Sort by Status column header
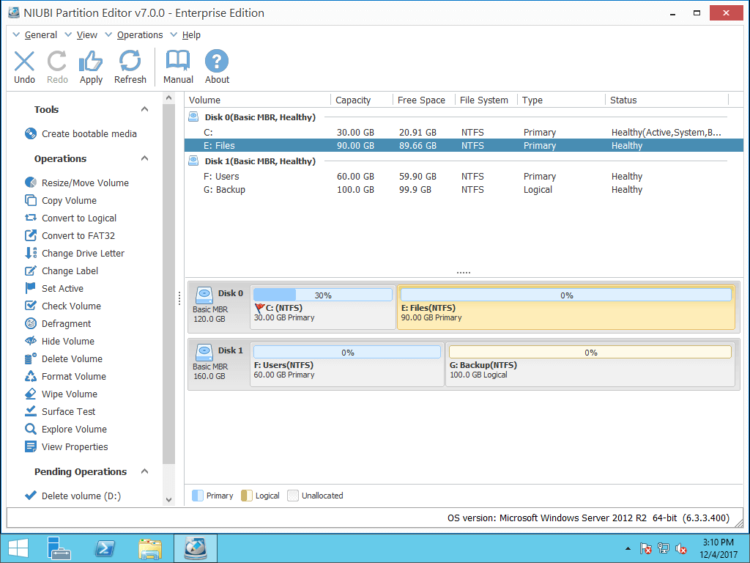Image resolution: width=750 pixels, height=563 pixels. point(667,100)
